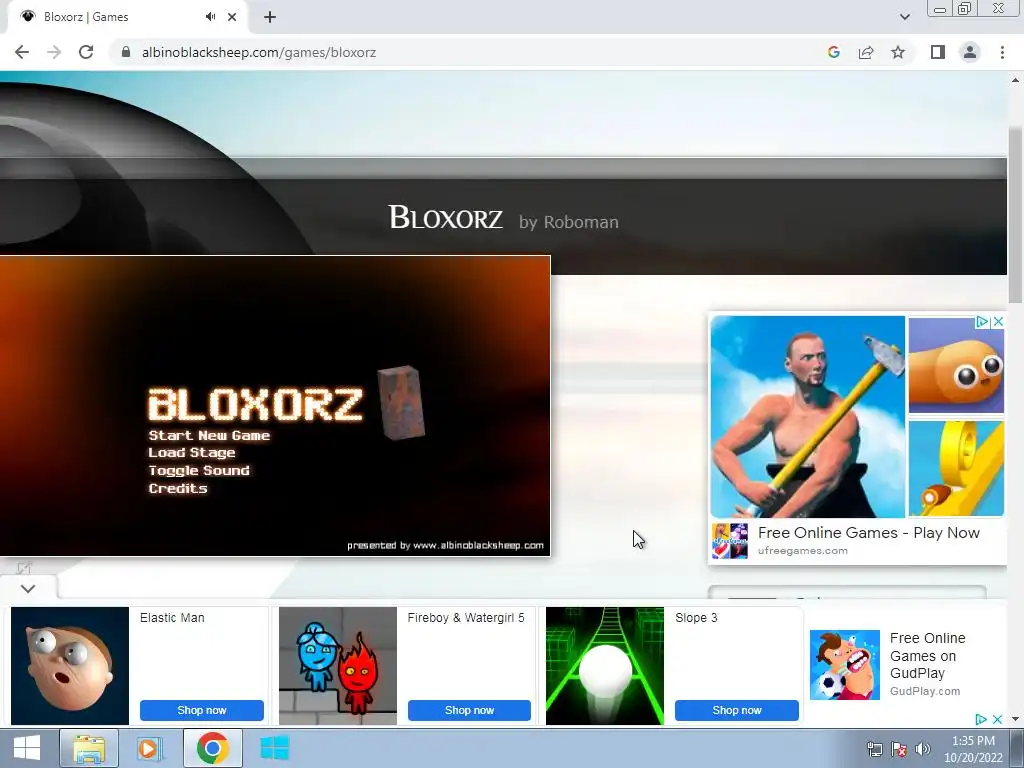The width and height of the screenshot is (1024, 768).
Task: Open Free Online Games - Play Now link
Action: (x=869, y=533)
